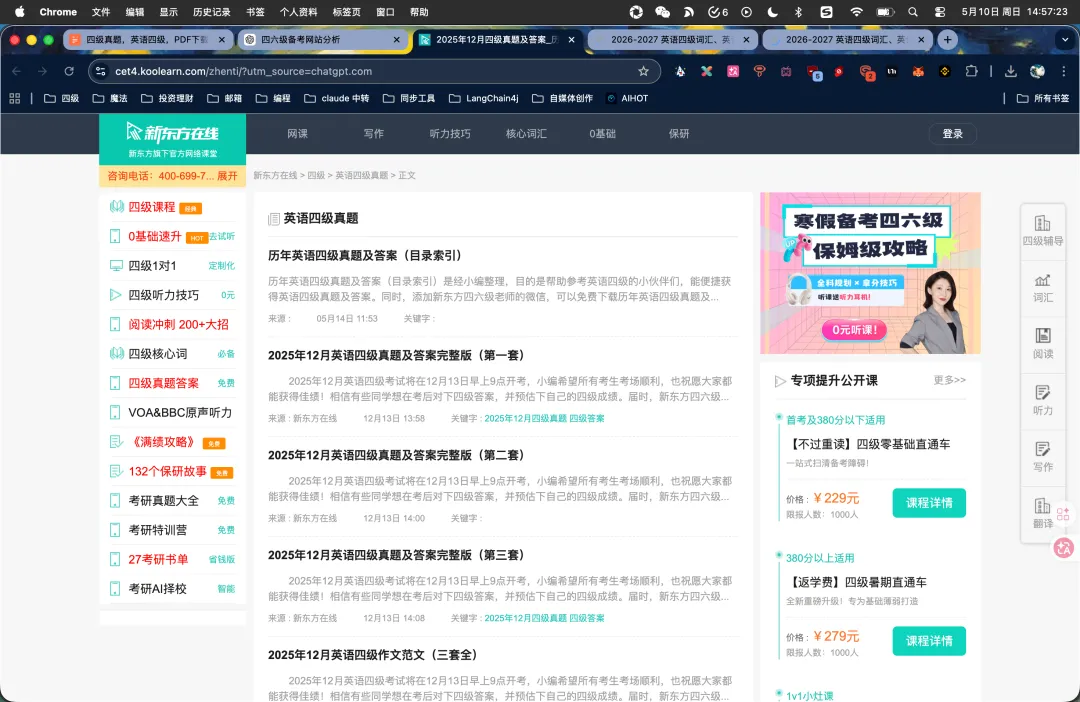Click 英语四级真题 breadcrumb link
This screenshot has height=702, width=1080.
pos(361,176)
